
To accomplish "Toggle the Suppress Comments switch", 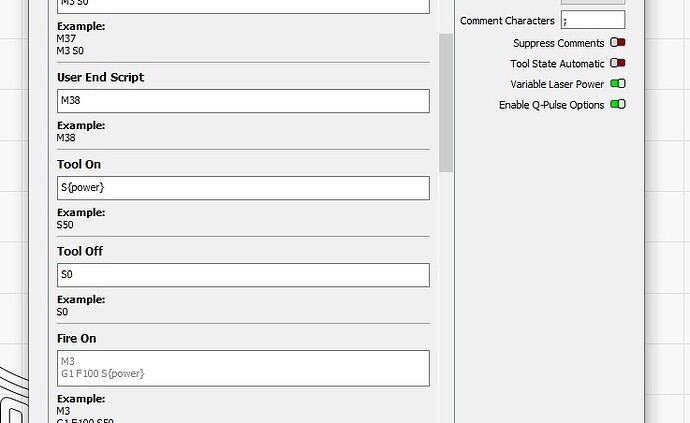I will click(617, 43).
